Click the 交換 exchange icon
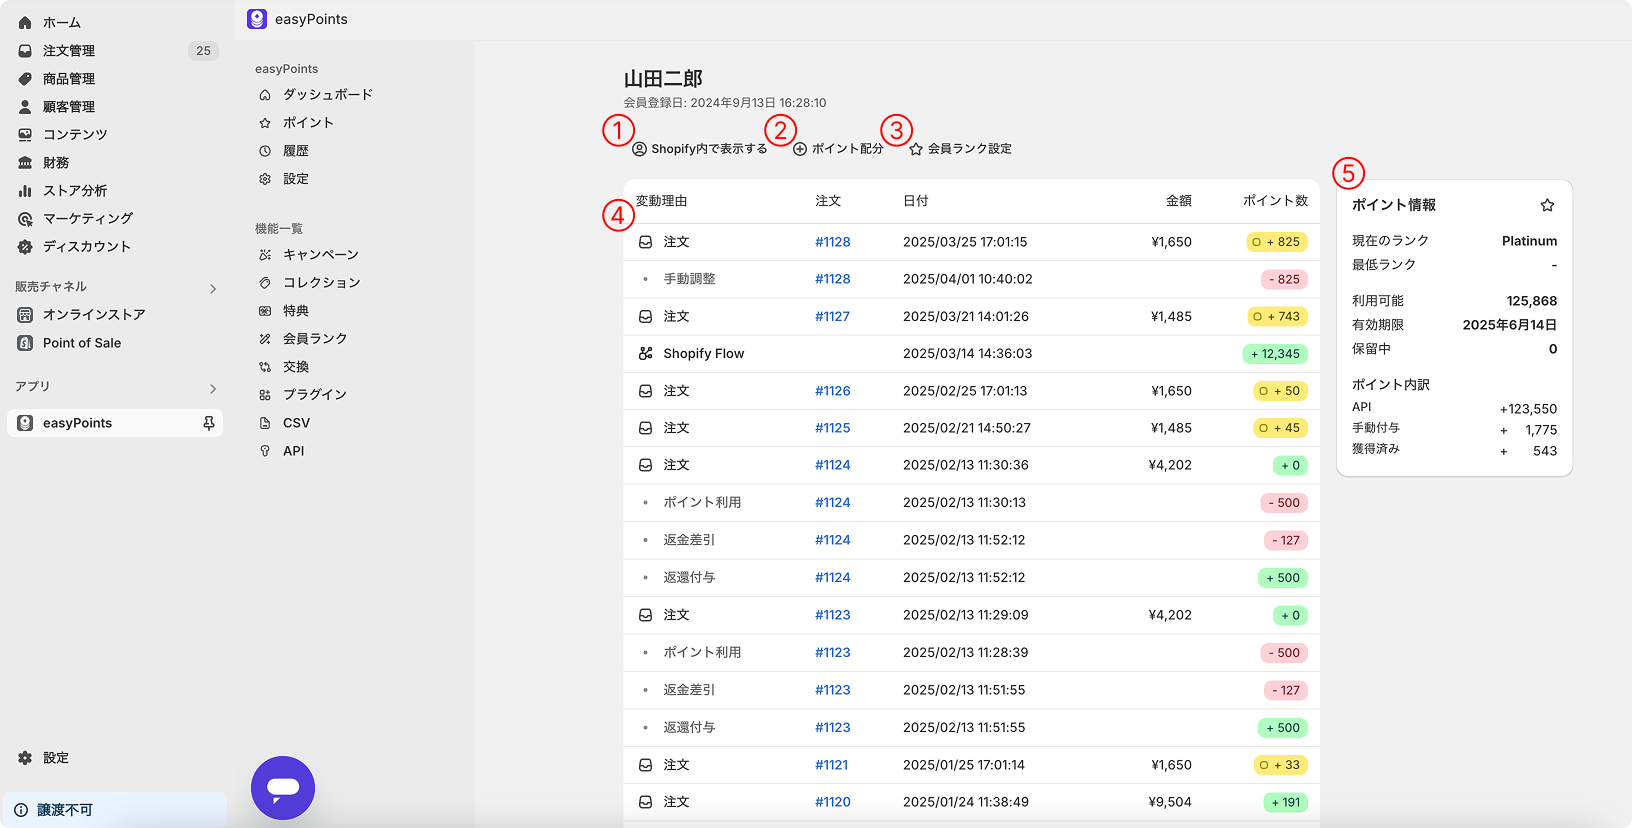 point(265,366)
